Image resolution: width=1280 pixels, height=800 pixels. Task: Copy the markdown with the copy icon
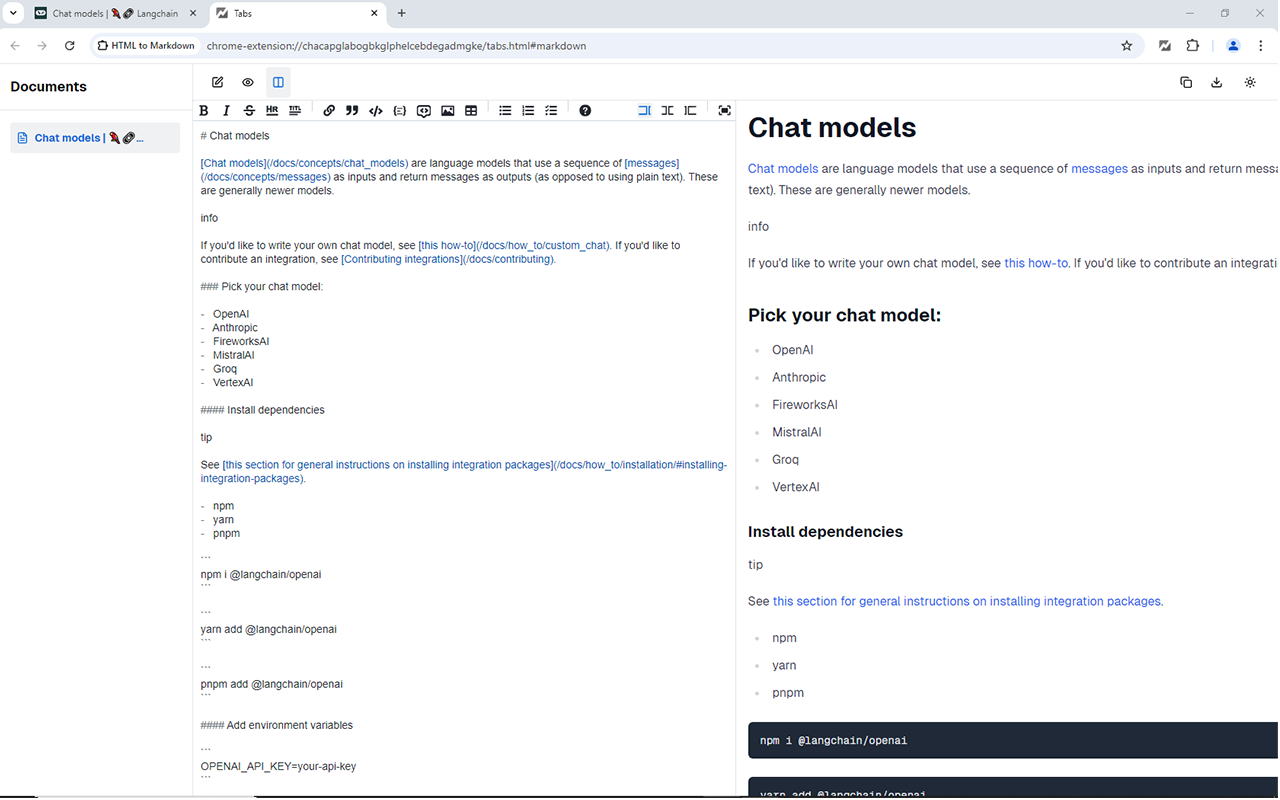point(1186,83)
